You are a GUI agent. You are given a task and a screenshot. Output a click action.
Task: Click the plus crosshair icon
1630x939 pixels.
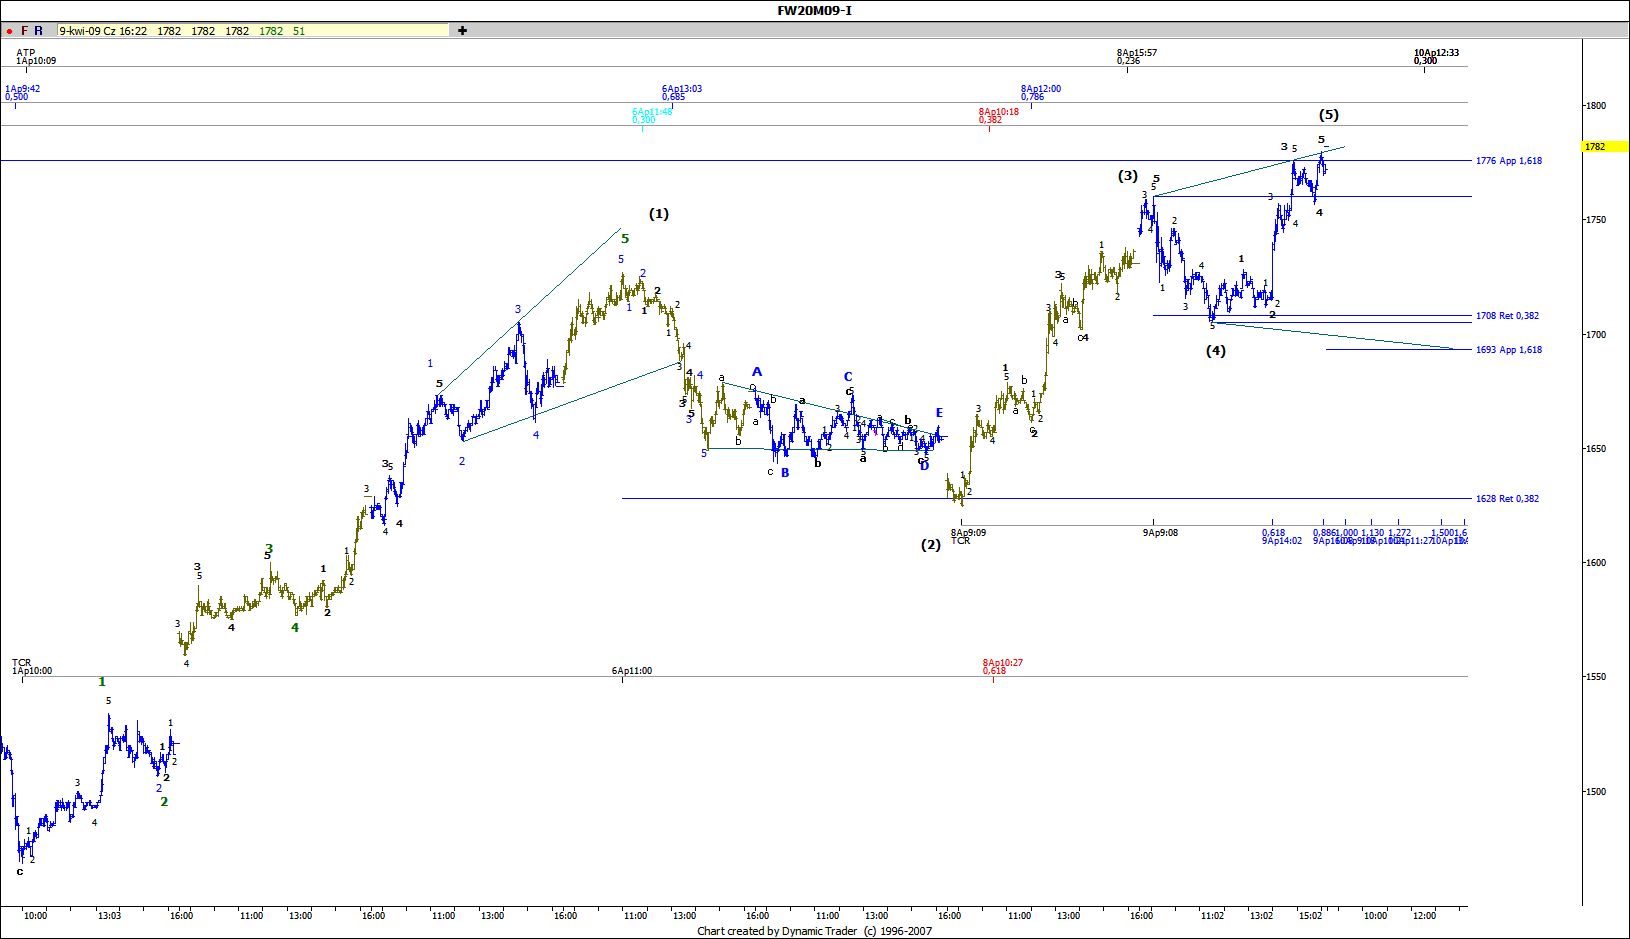462,31
